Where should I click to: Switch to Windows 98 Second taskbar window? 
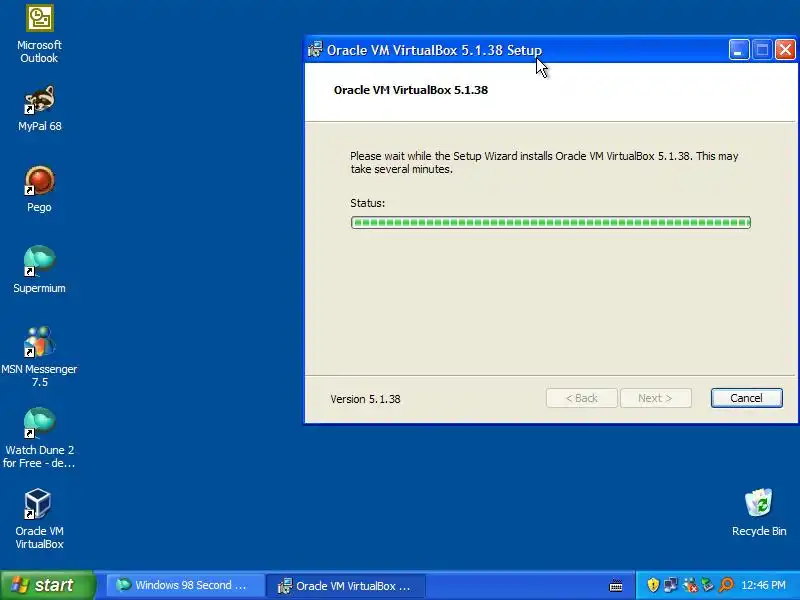[184, 585]
